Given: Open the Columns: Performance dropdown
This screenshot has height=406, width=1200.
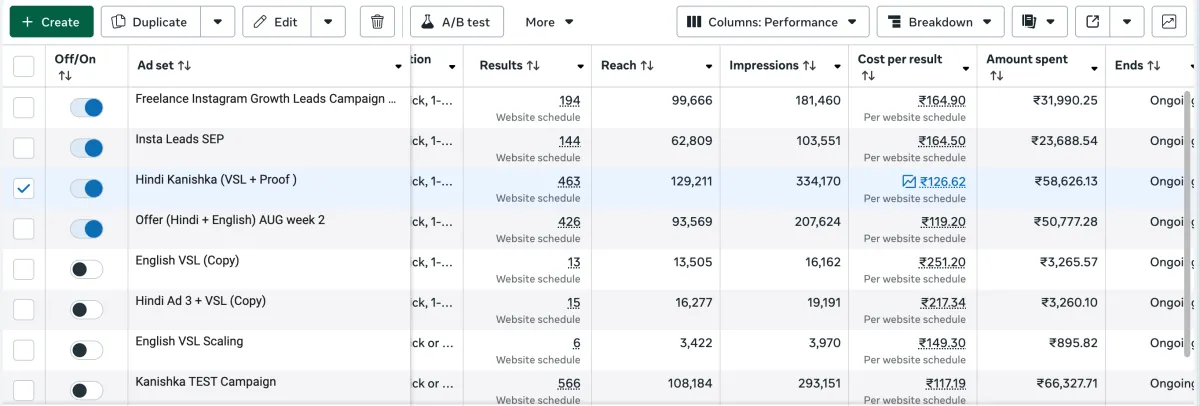Looking at the screenshot, I should pos(772,22).
